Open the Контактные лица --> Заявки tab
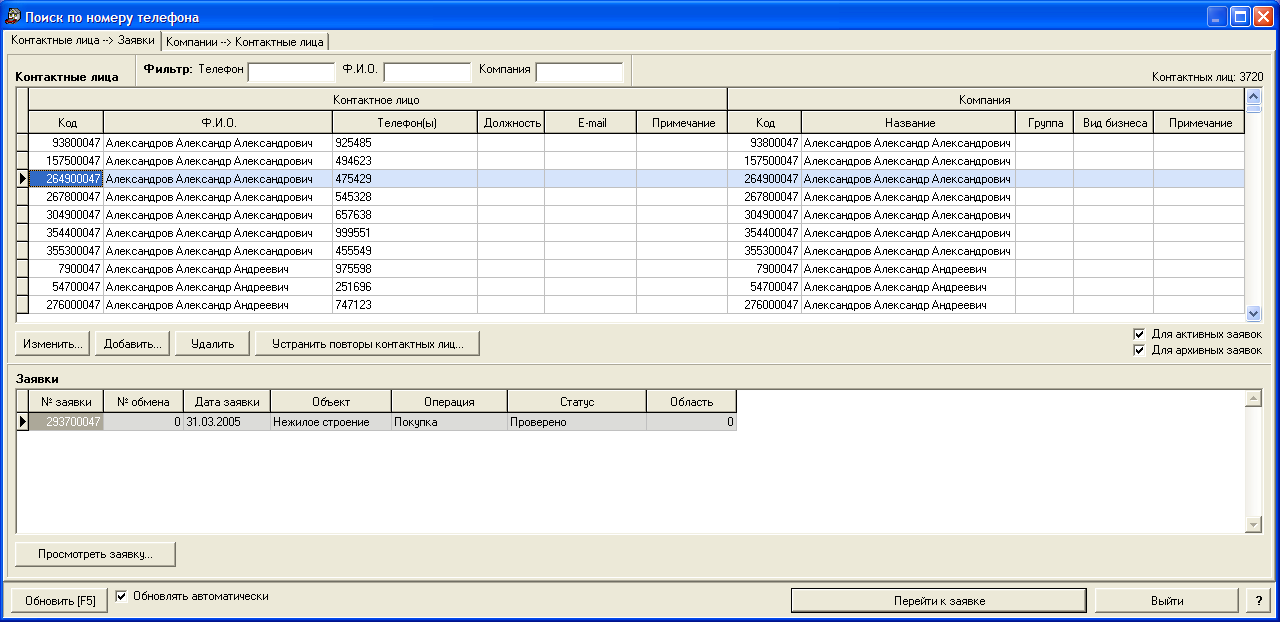The width and height of the screenshot is (1280, 622). pyautogui.click(x=83, y=41)
